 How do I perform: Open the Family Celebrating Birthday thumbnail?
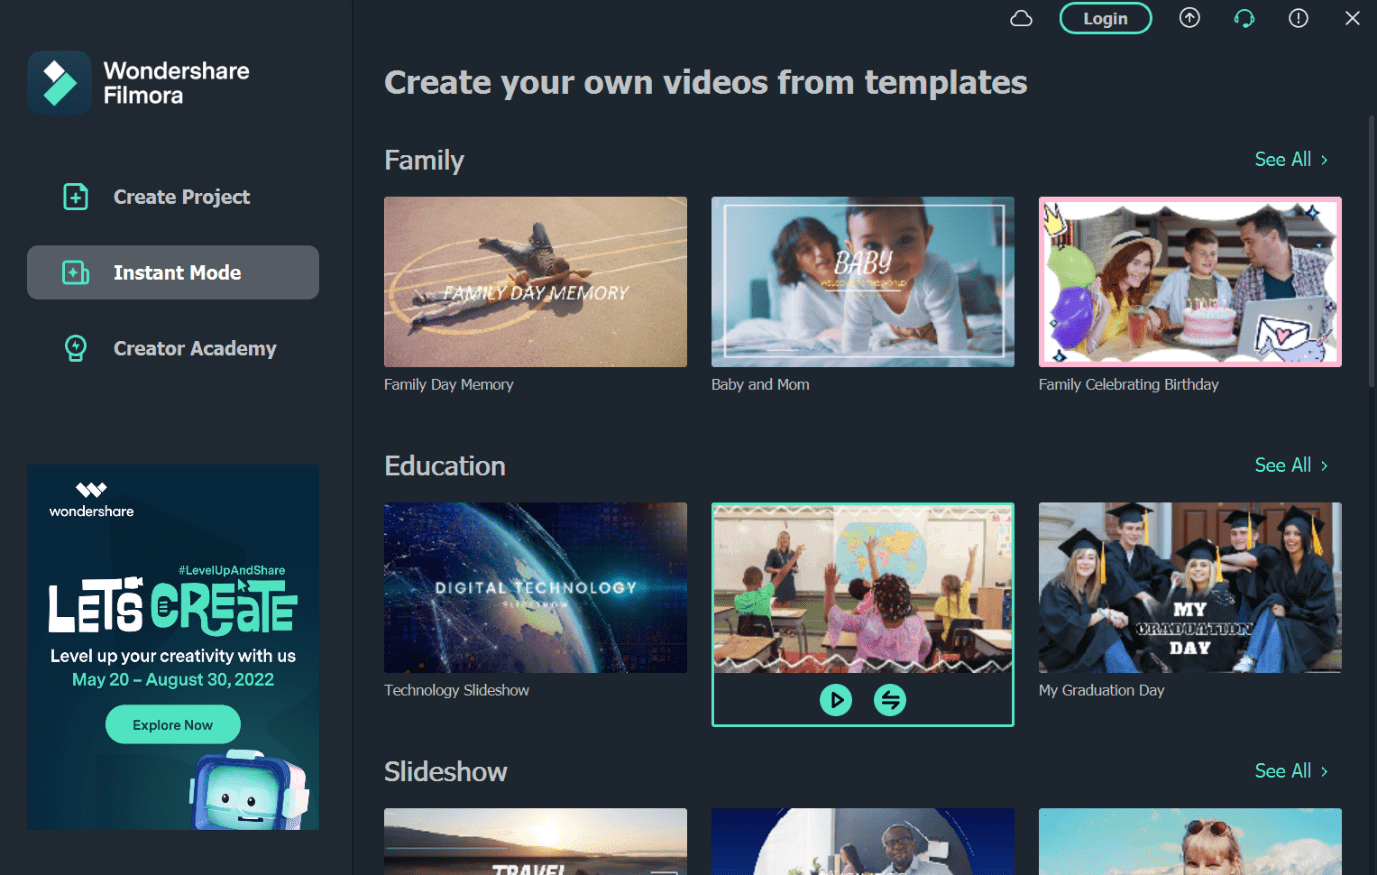point(1190,282)
